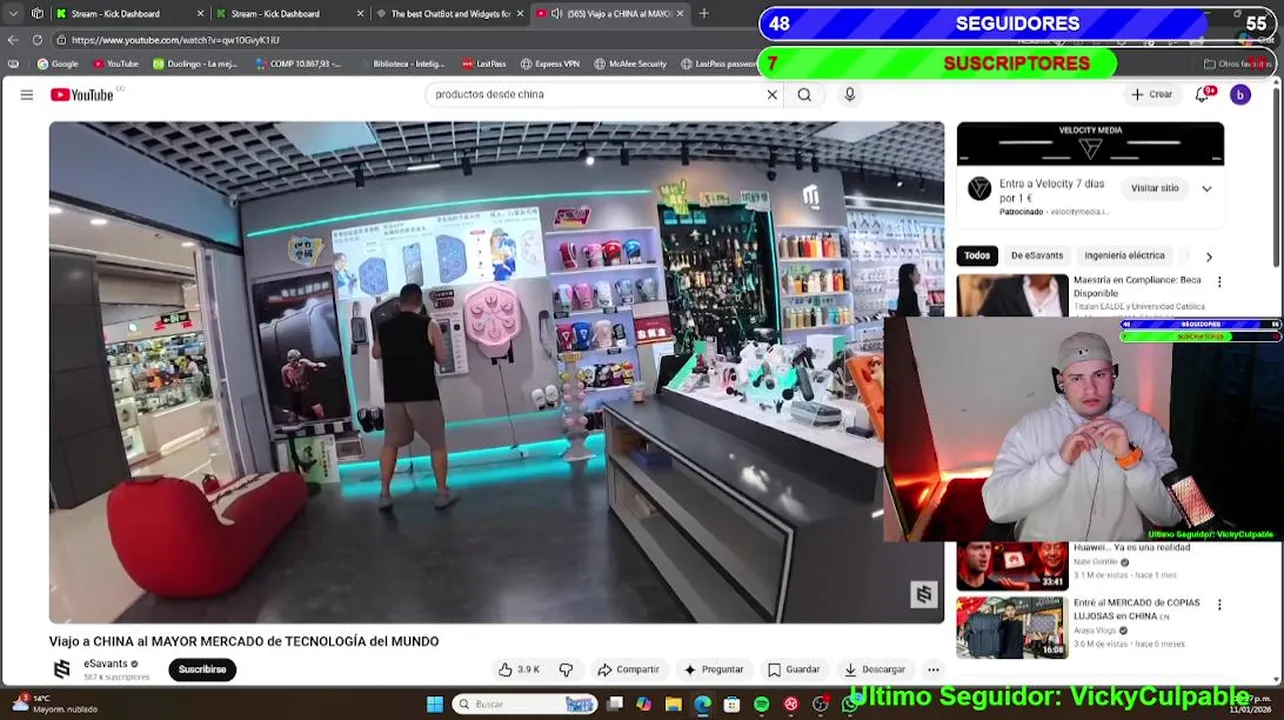
Task: Switch to the first Kick Dashboard tab
Action: coord(128,13)
